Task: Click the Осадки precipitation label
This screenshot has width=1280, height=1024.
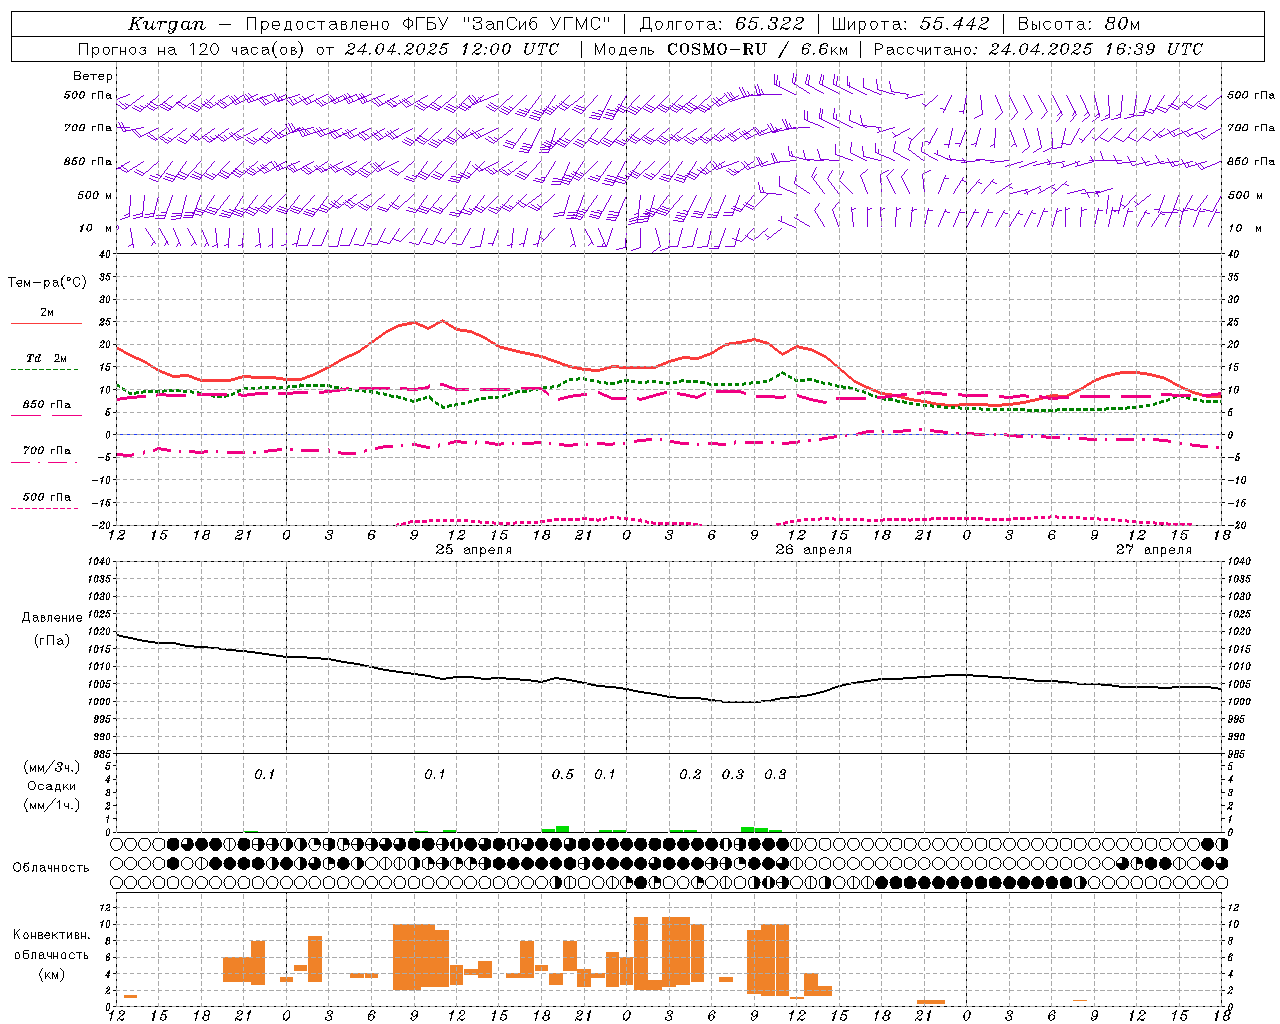Action: point(52,786)
